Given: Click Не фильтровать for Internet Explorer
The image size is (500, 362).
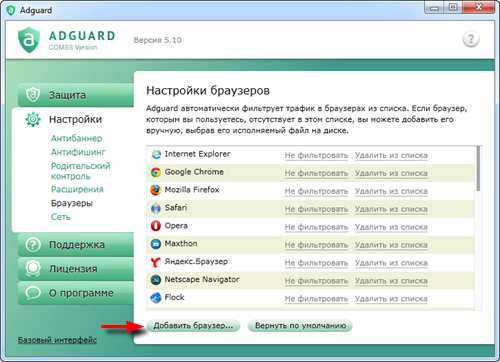Looking at the screenshot, I should point(316,155).
